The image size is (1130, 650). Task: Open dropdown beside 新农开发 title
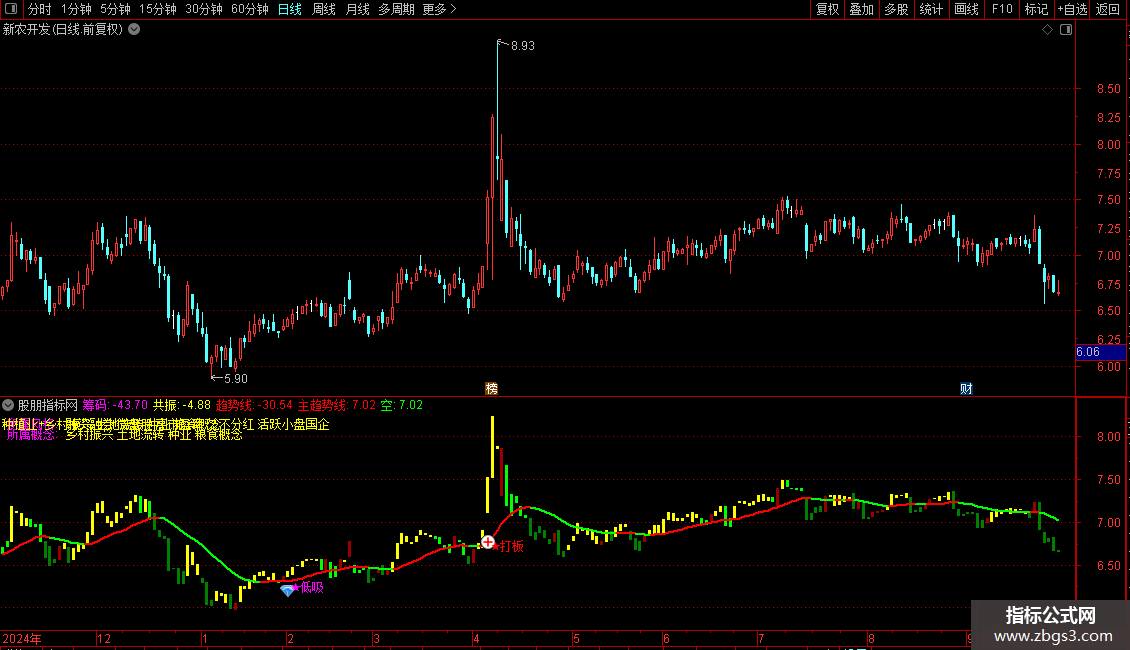(x=134, y=30)
